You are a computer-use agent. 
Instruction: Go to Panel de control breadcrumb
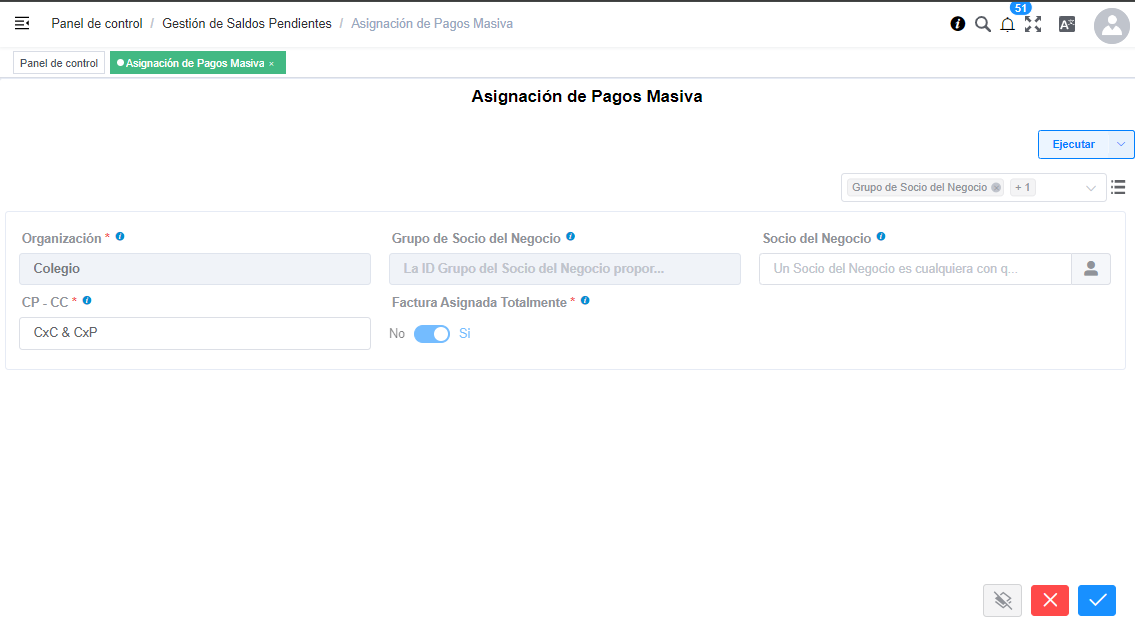[97, 24]
